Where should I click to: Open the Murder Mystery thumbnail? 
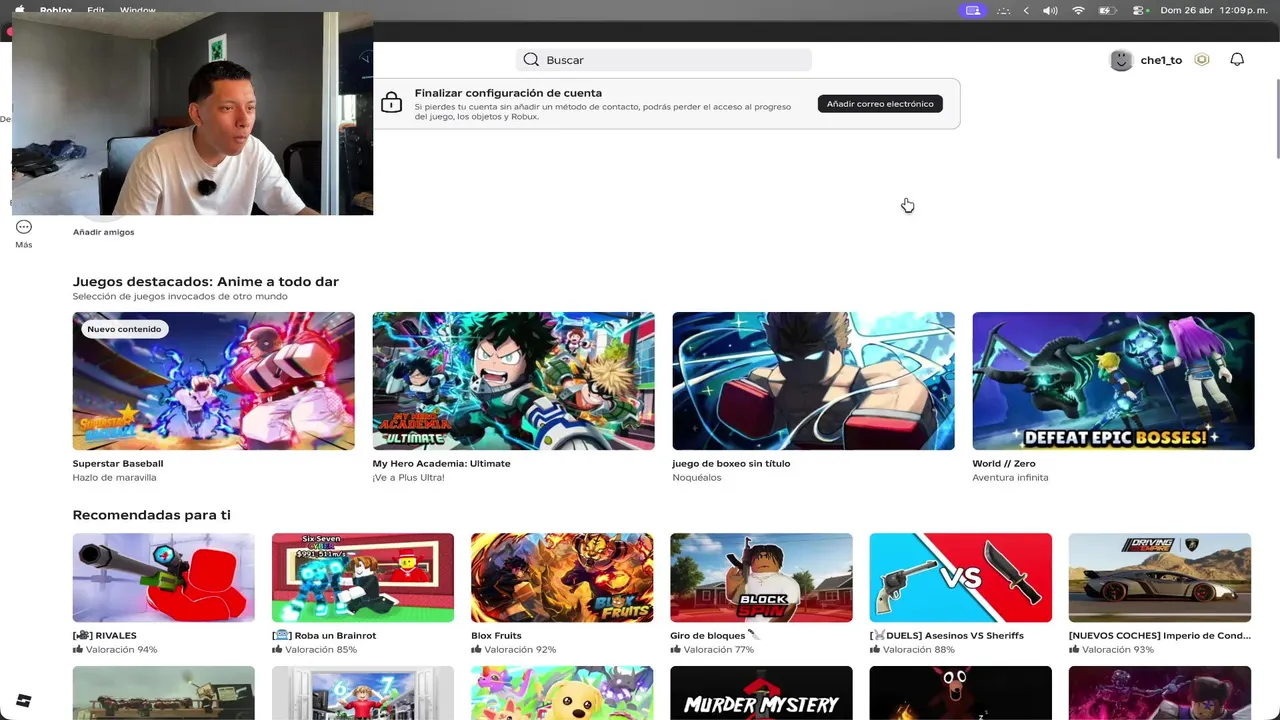tap(761, 693)
